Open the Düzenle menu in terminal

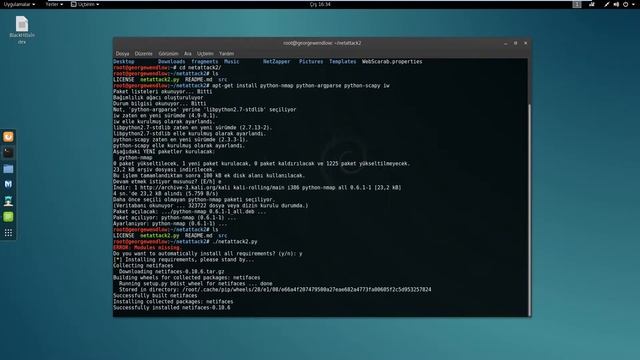click(143, 53)
